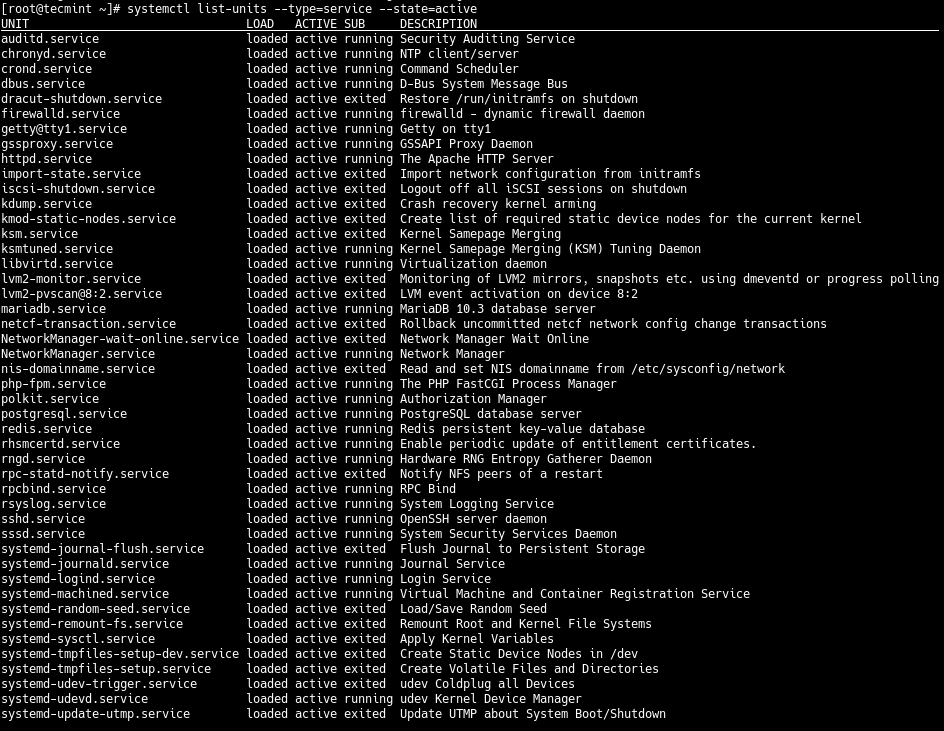This screenshot has height=731, width=944.
Task: Click the "OpenSSH server daemon" description
Action: tap(473, 519)
